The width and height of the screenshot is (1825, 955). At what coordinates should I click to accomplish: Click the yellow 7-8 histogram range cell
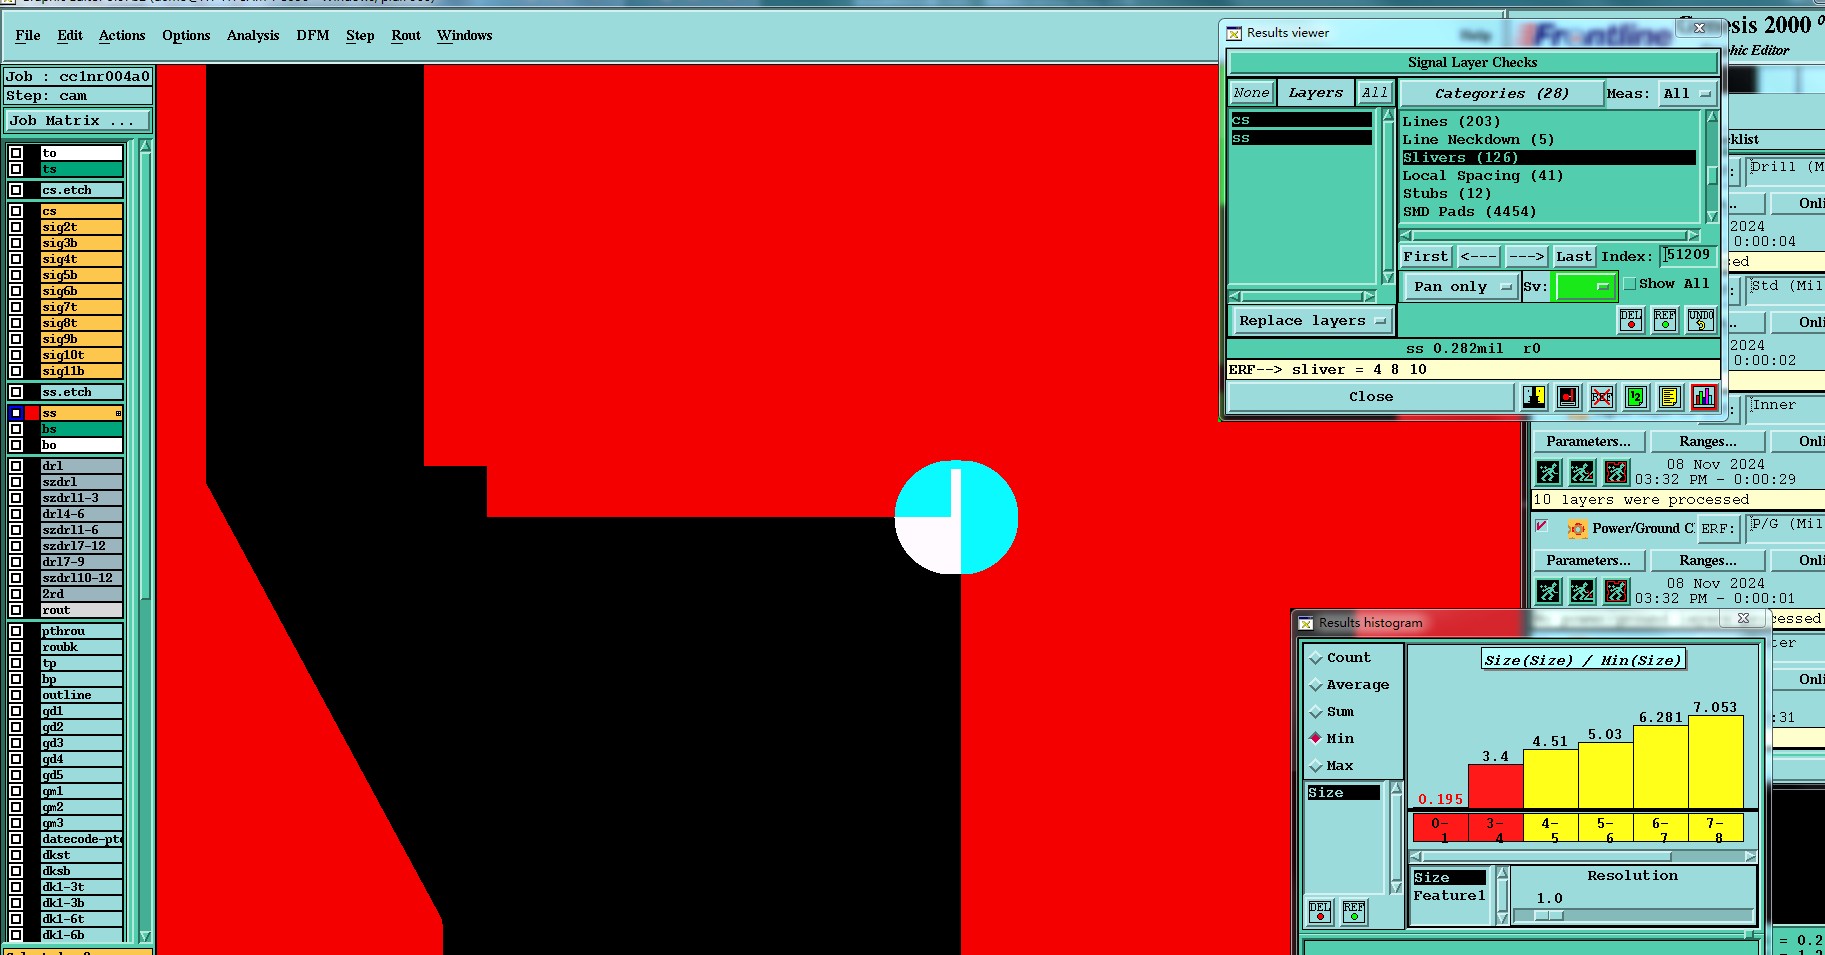point(1715,829)
